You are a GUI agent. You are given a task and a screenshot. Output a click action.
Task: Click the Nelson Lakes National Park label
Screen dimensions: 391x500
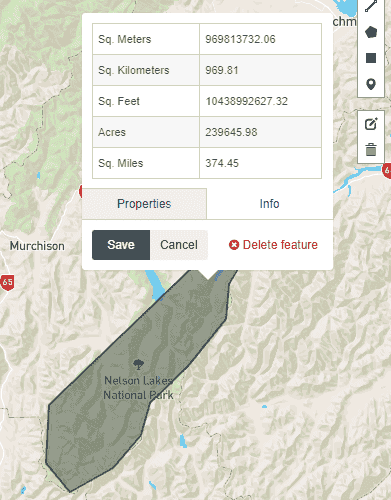138,388
